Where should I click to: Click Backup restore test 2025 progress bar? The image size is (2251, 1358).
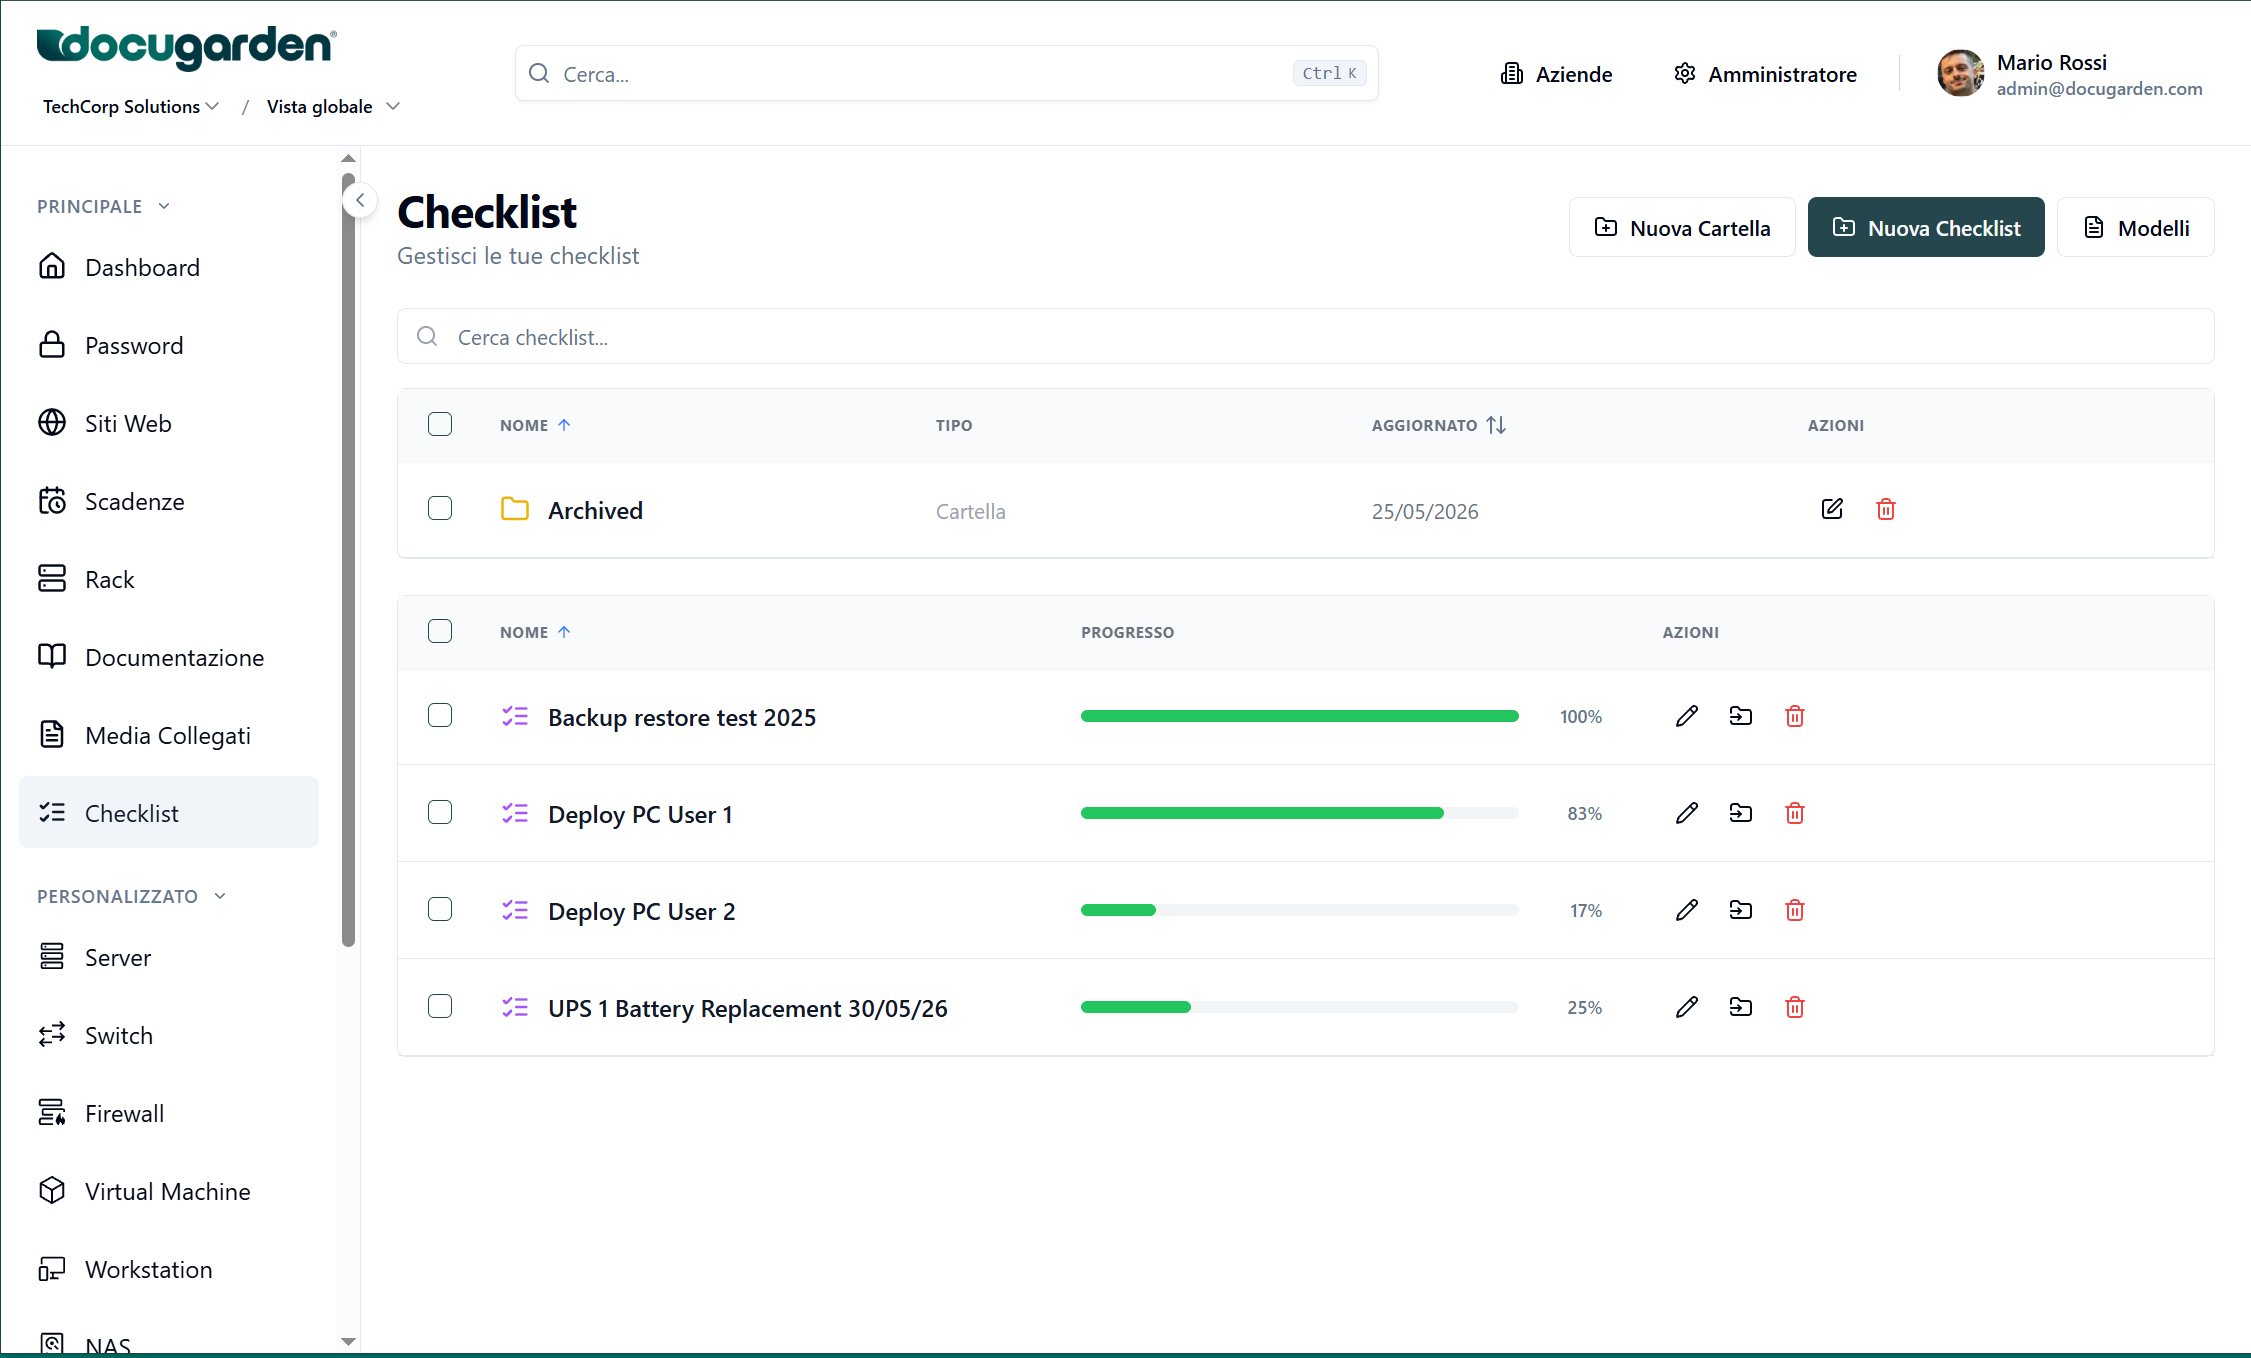[x=1300, y=716]
